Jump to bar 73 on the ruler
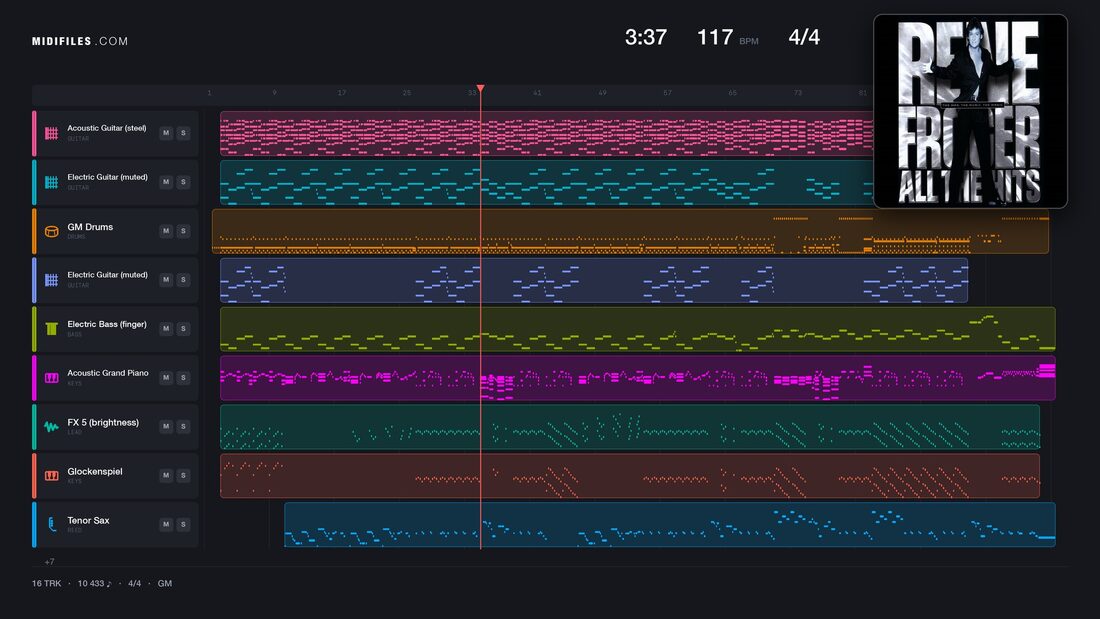This screenshot has height=619, width=1100. click(x=798, y=93)
